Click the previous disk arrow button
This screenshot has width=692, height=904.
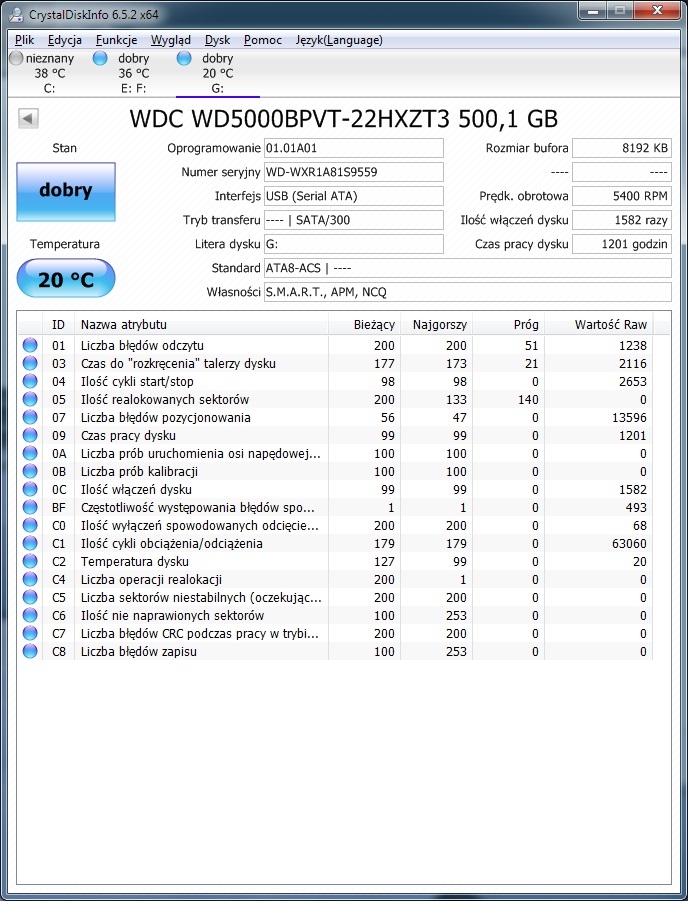(x=28, y=119)
